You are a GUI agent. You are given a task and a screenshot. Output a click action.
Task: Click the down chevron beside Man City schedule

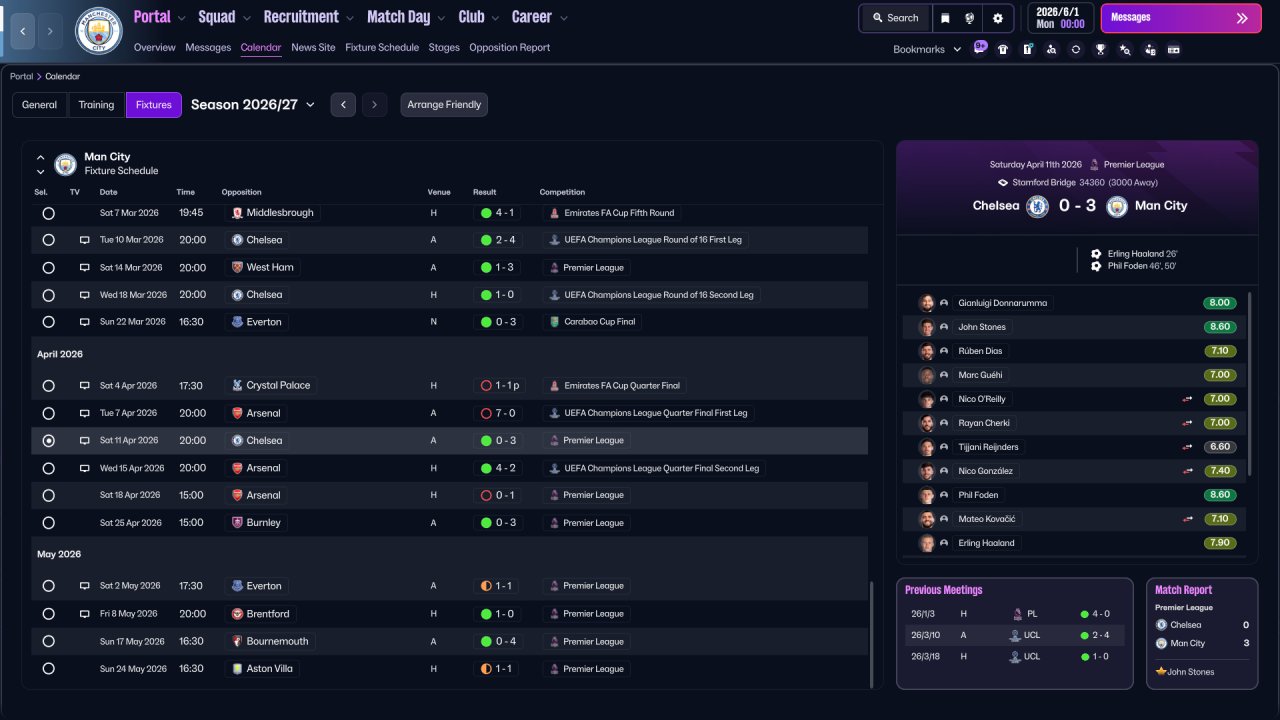click(x=40, y=172)
